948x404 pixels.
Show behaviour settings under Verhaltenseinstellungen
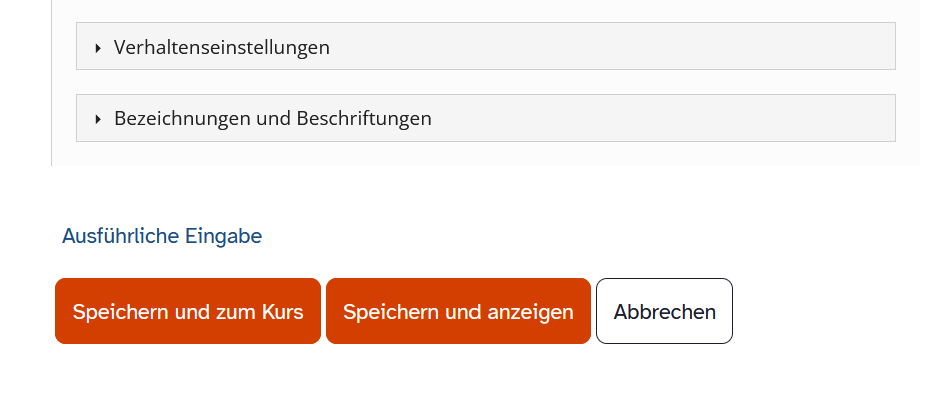click(x=221, y=47)
